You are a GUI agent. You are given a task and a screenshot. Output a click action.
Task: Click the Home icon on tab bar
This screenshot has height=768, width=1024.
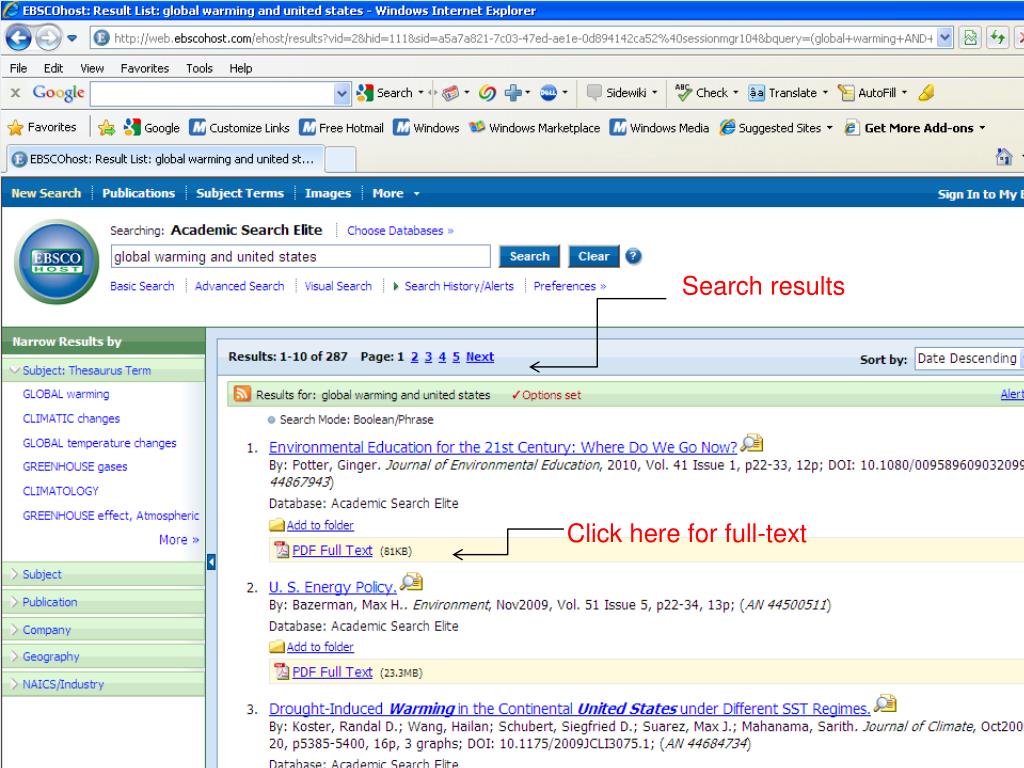1004,157
